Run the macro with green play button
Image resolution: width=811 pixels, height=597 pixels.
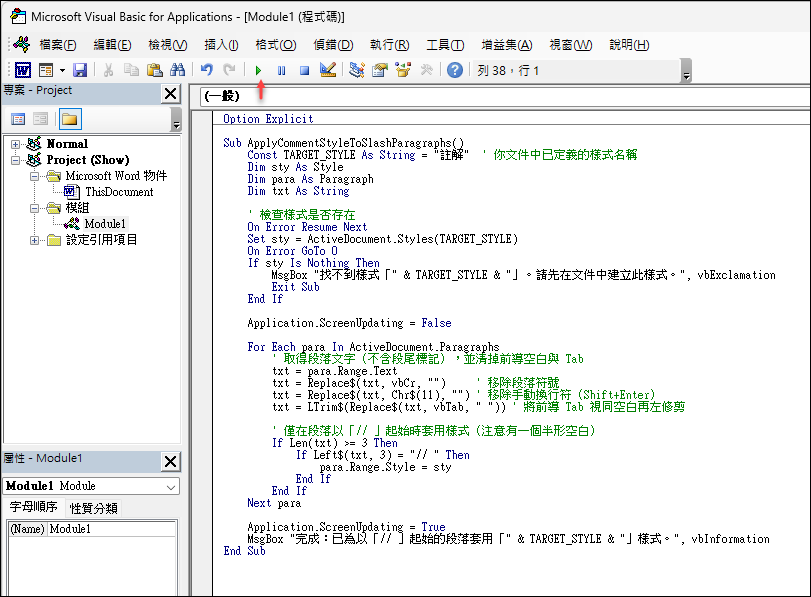(259, 70)
